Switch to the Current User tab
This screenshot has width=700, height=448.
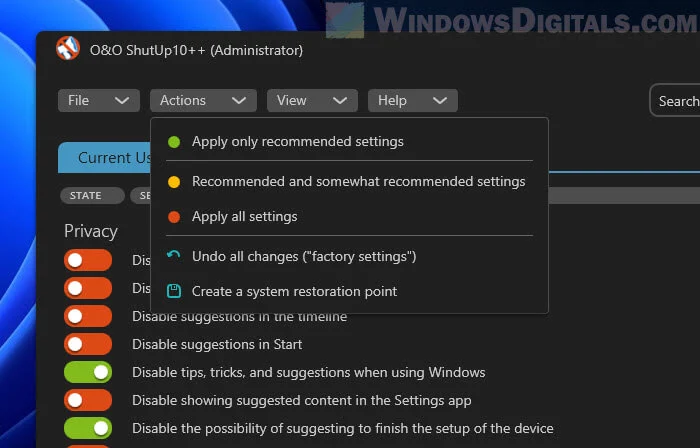[x=104, y=158]
